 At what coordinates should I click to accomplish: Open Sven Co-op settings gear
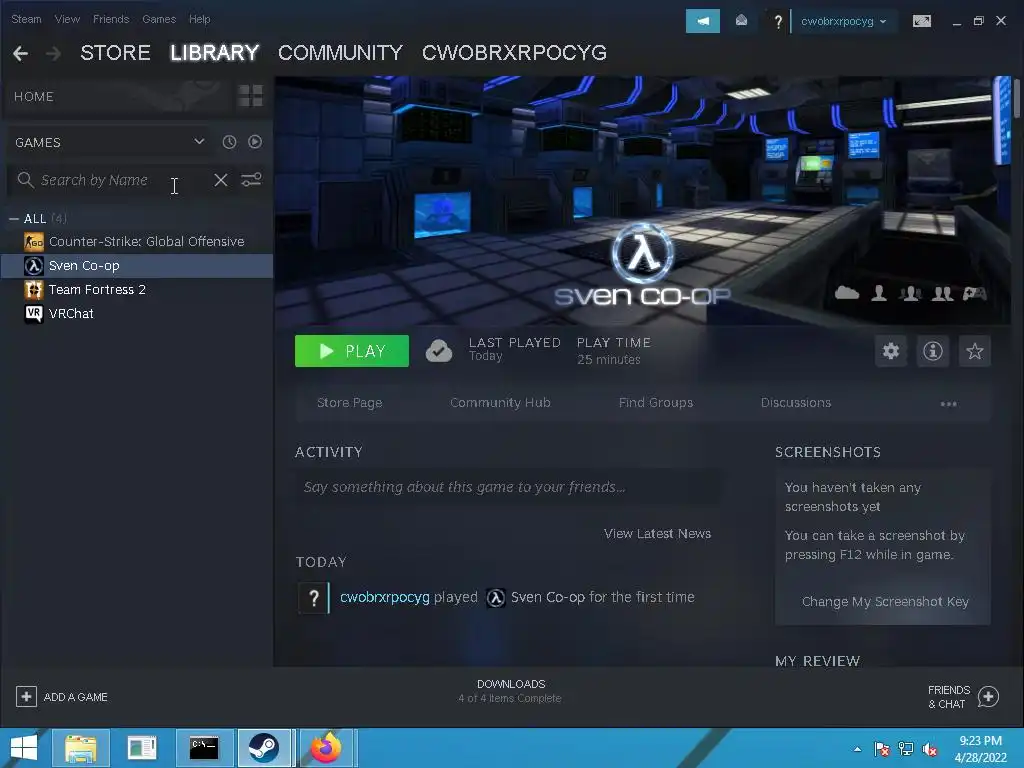tap(891, 351)
